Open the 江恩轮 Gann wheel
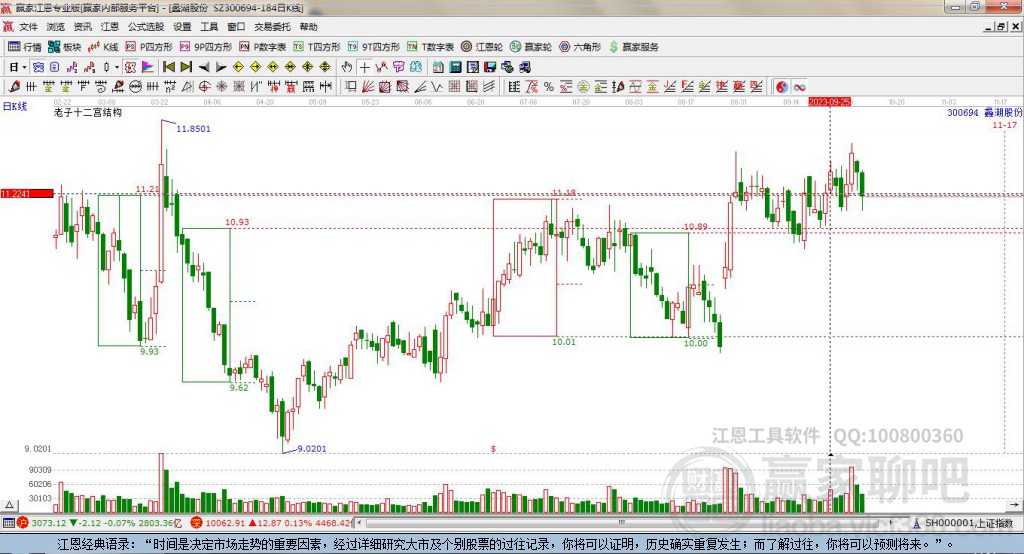 (482, 47)
